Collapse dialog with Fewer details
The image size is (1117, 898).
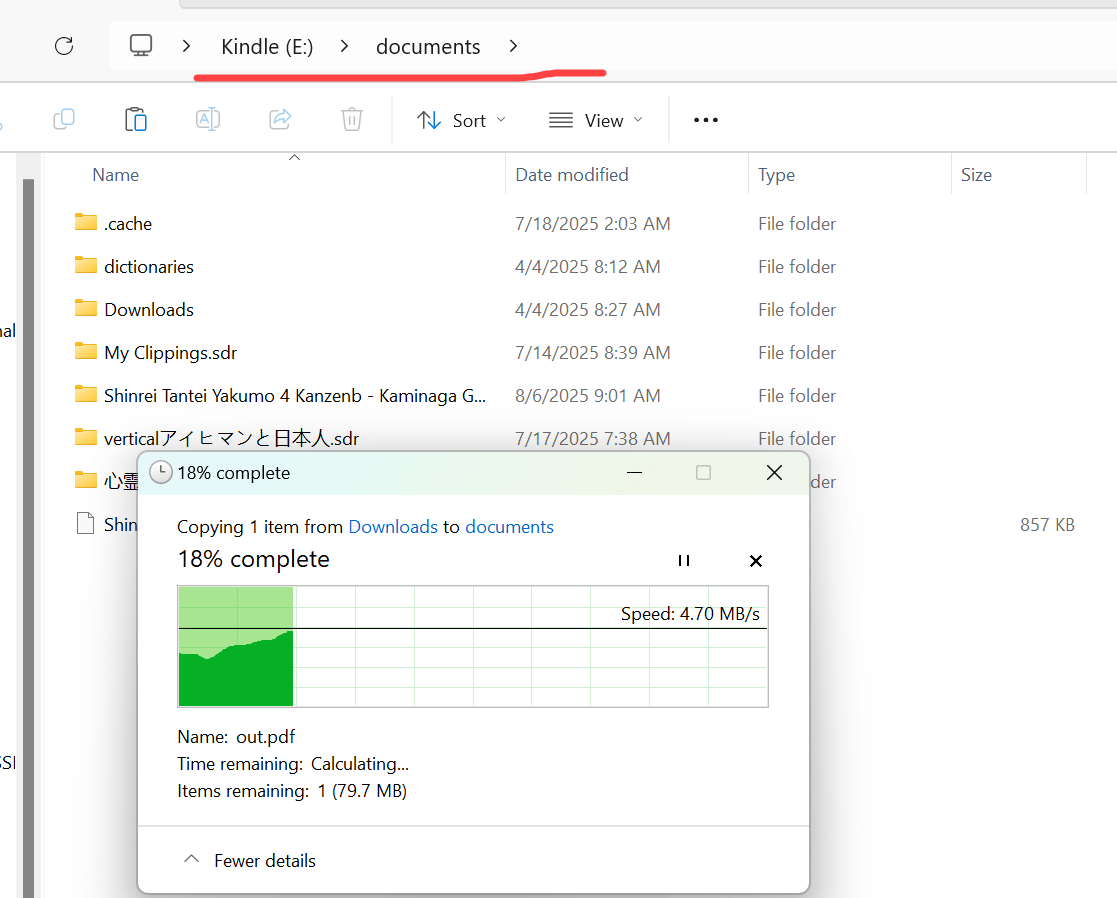click(250, 860)
